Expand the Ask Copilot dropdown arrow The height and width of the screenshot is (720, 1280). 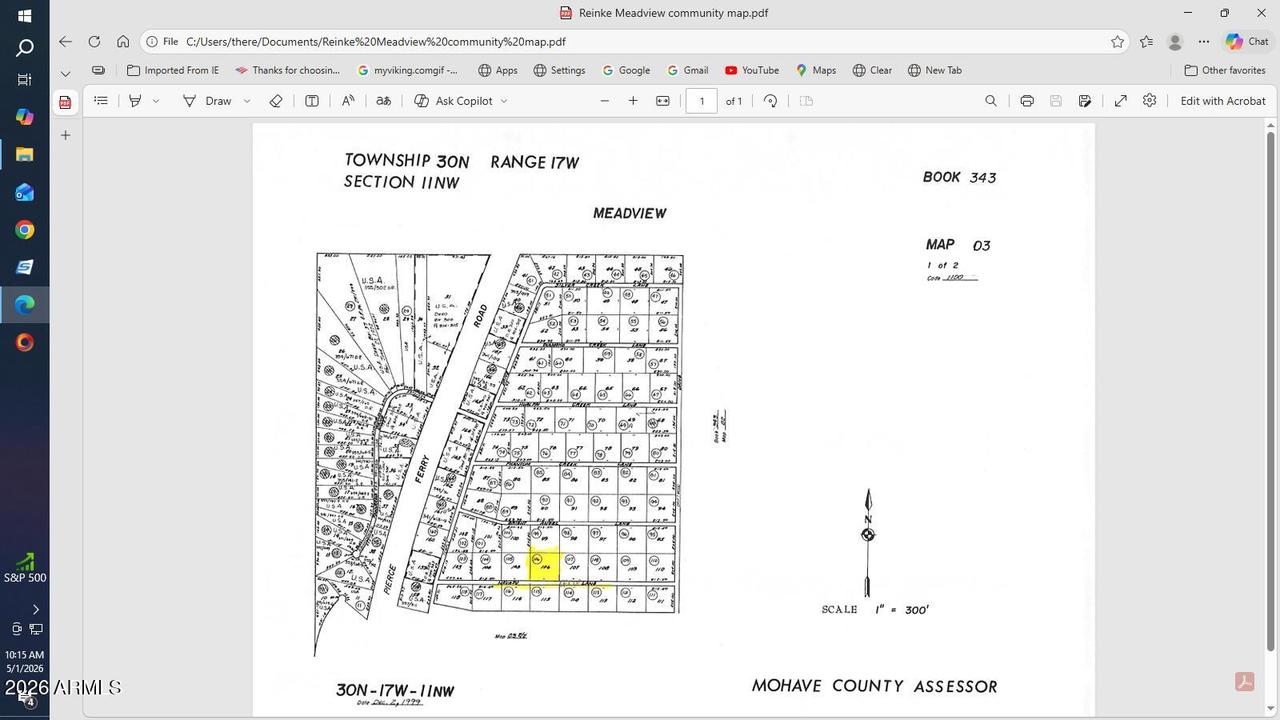[504, 101]
